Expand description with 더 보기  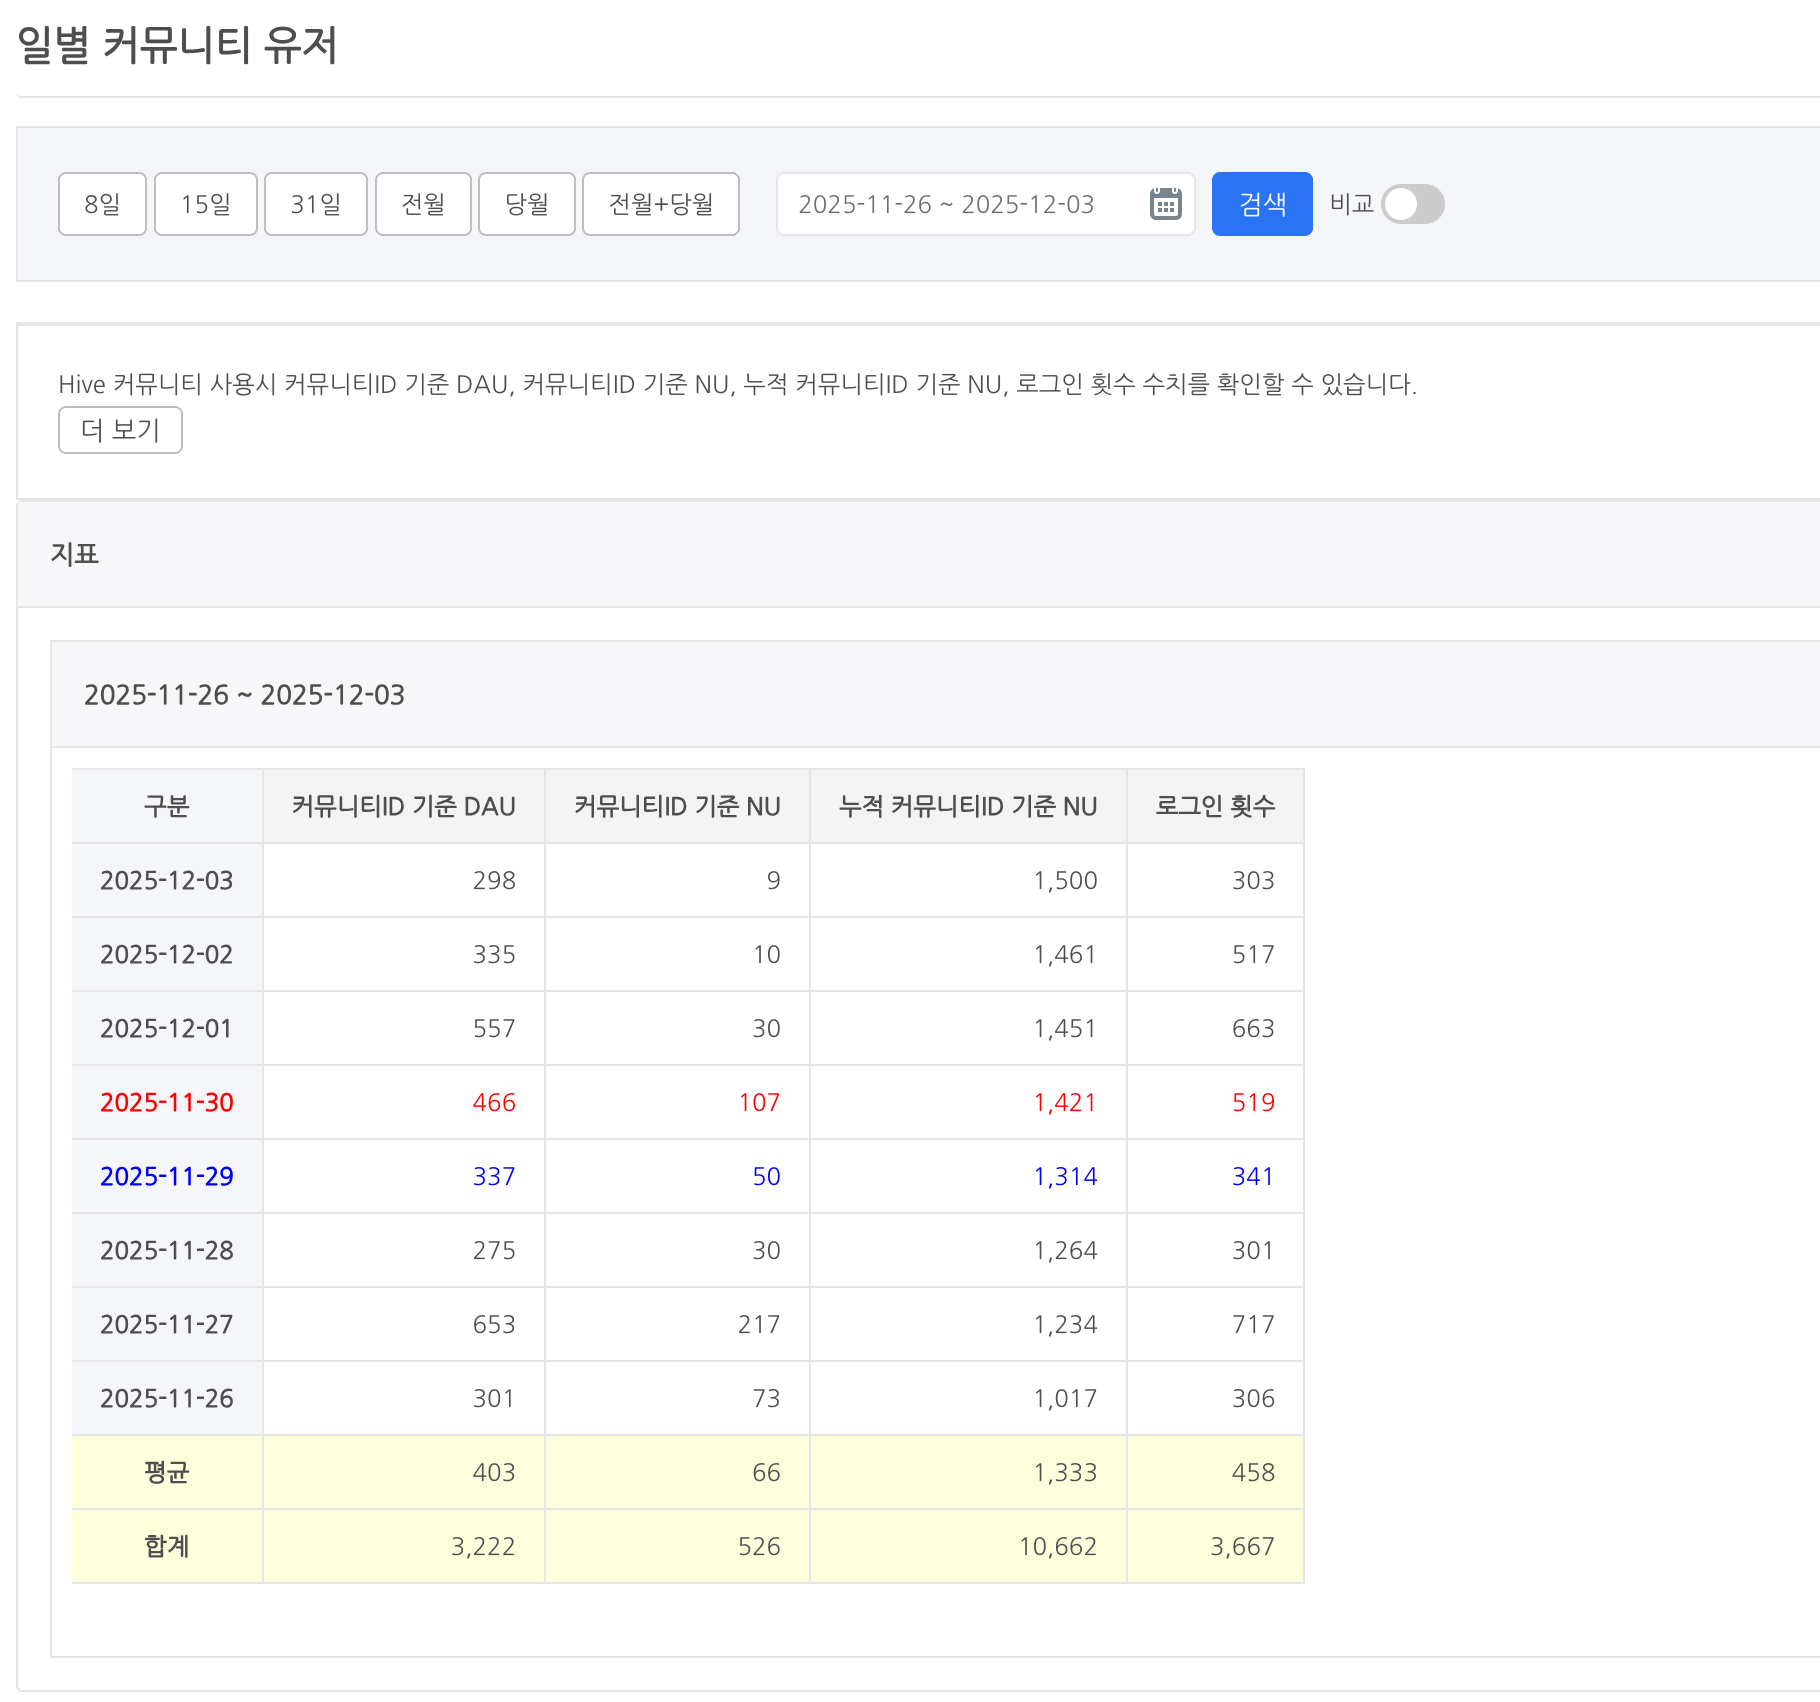coord(120,430)
